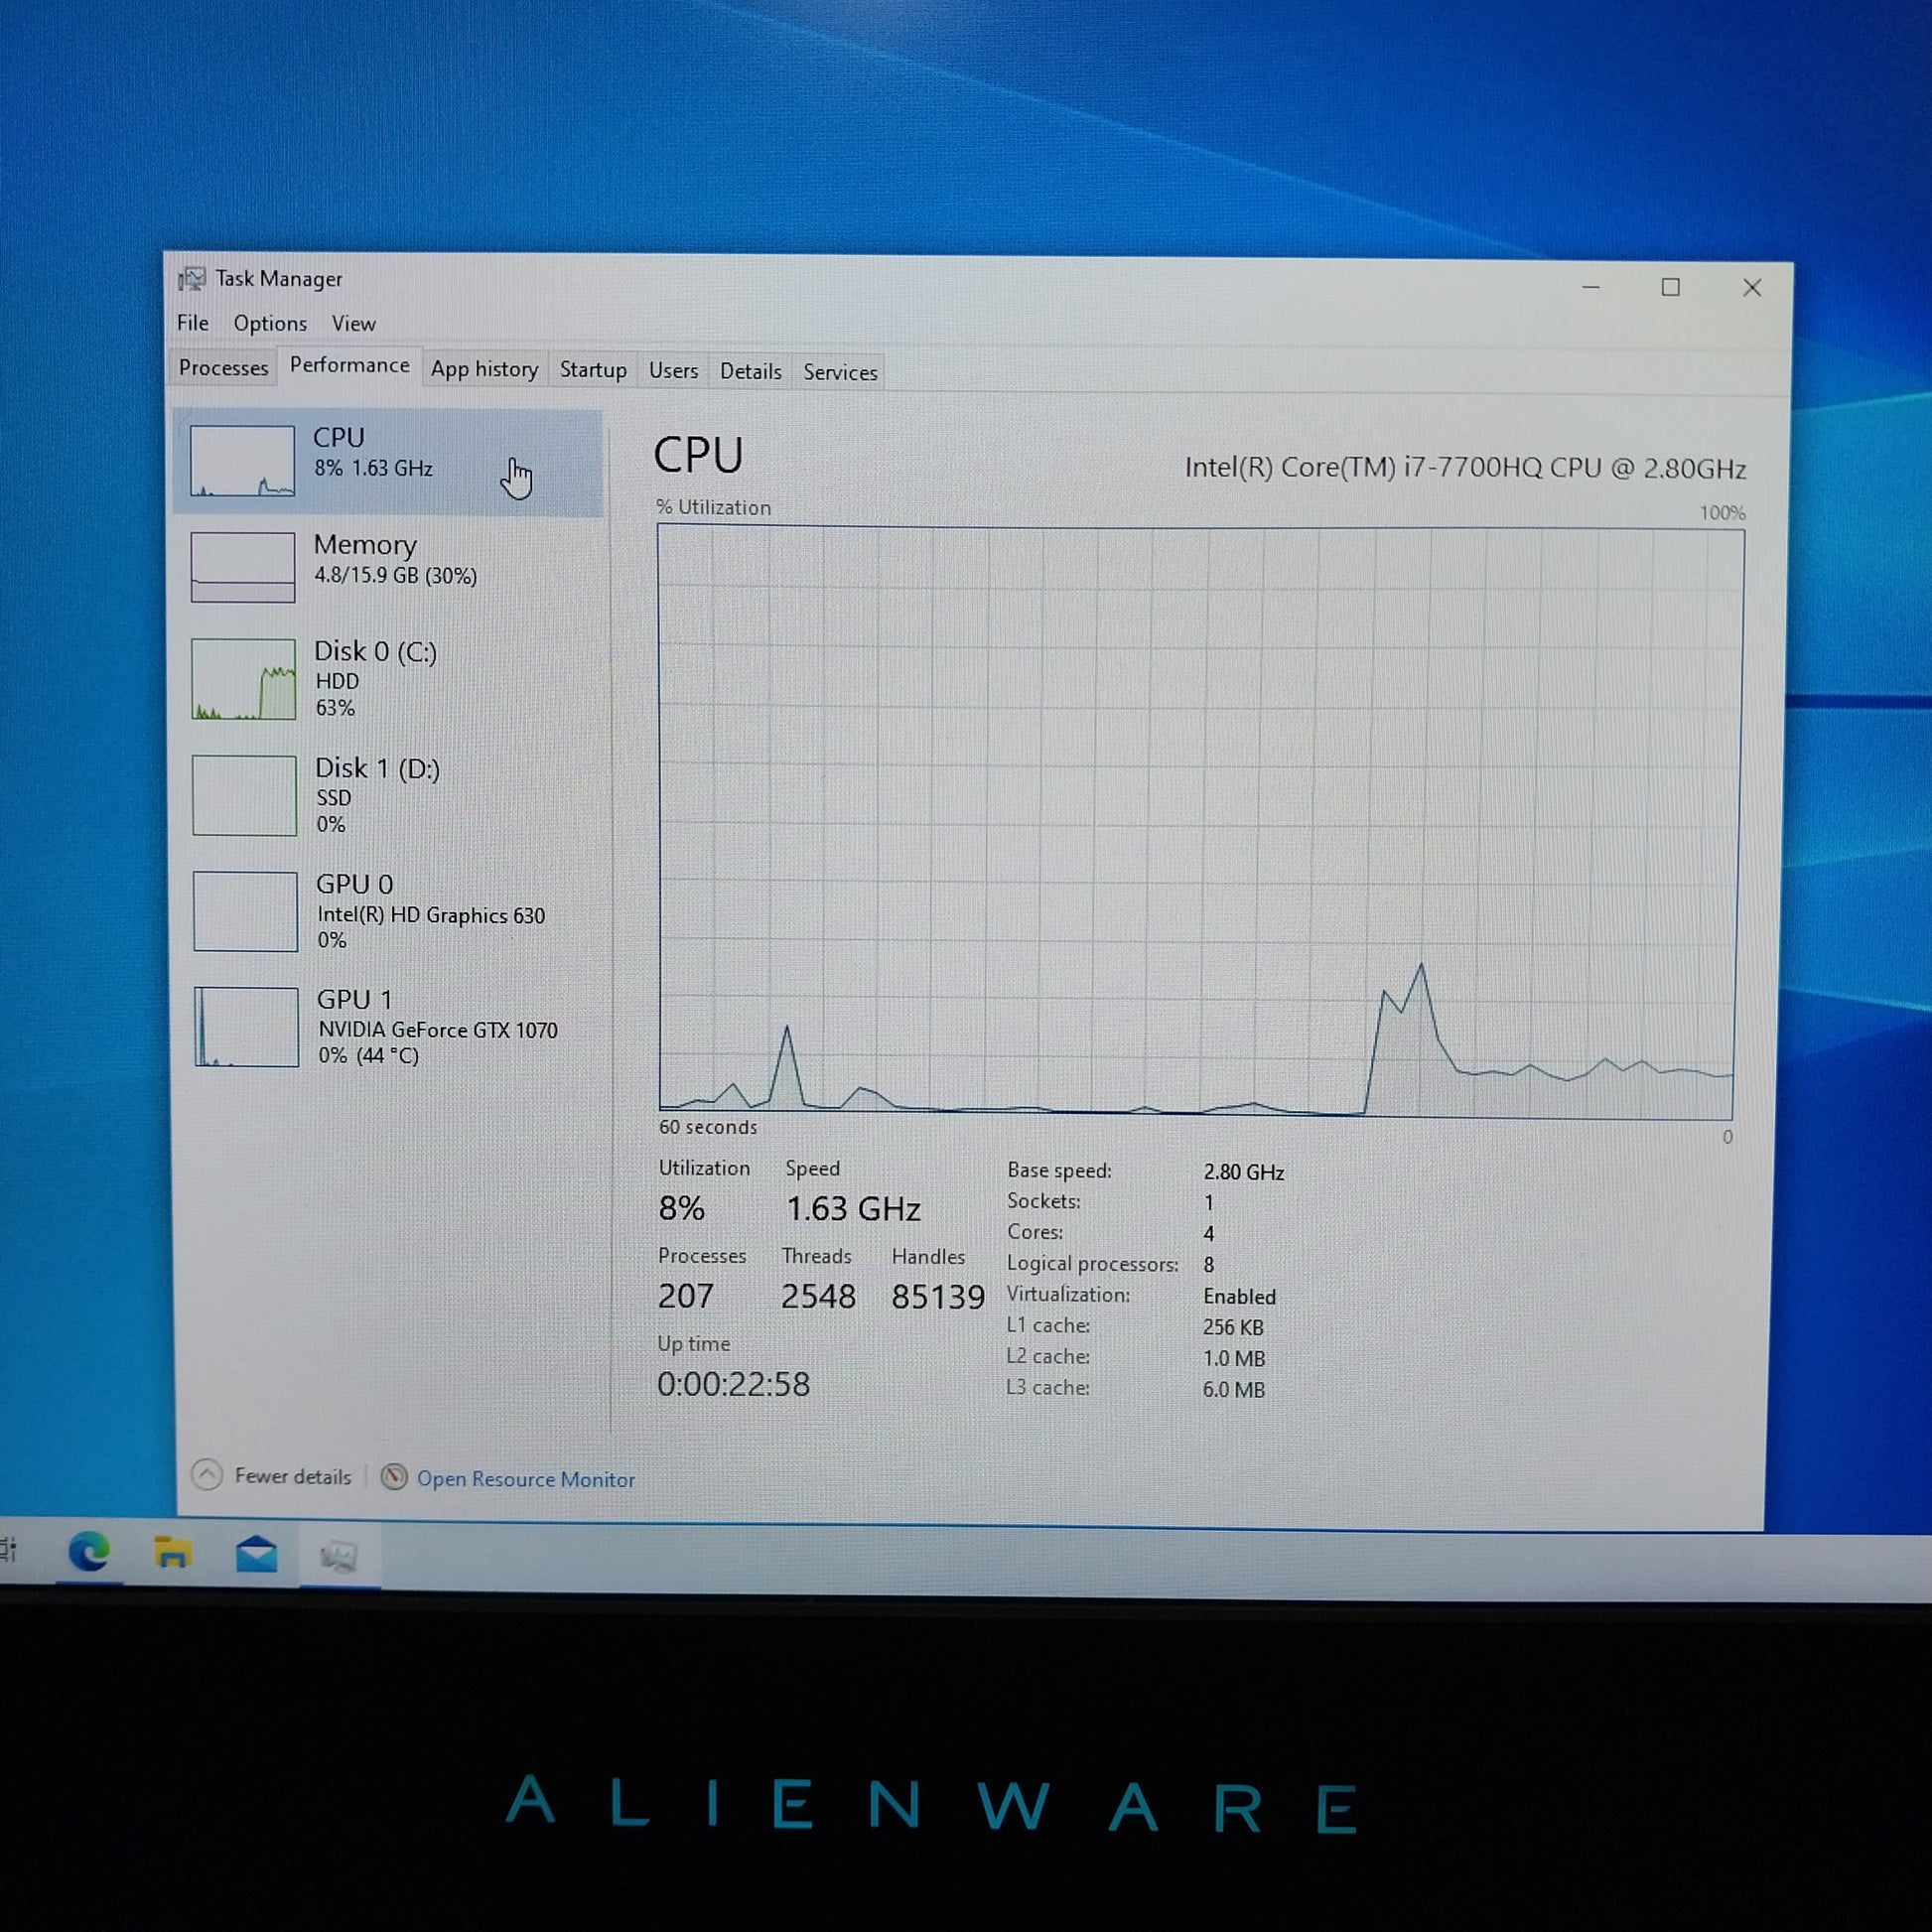Click the up time 0:00:22:58 value
The width and height of the screenshot is (1932, 1932).
pyautogui.click(x=733, y=1384)
